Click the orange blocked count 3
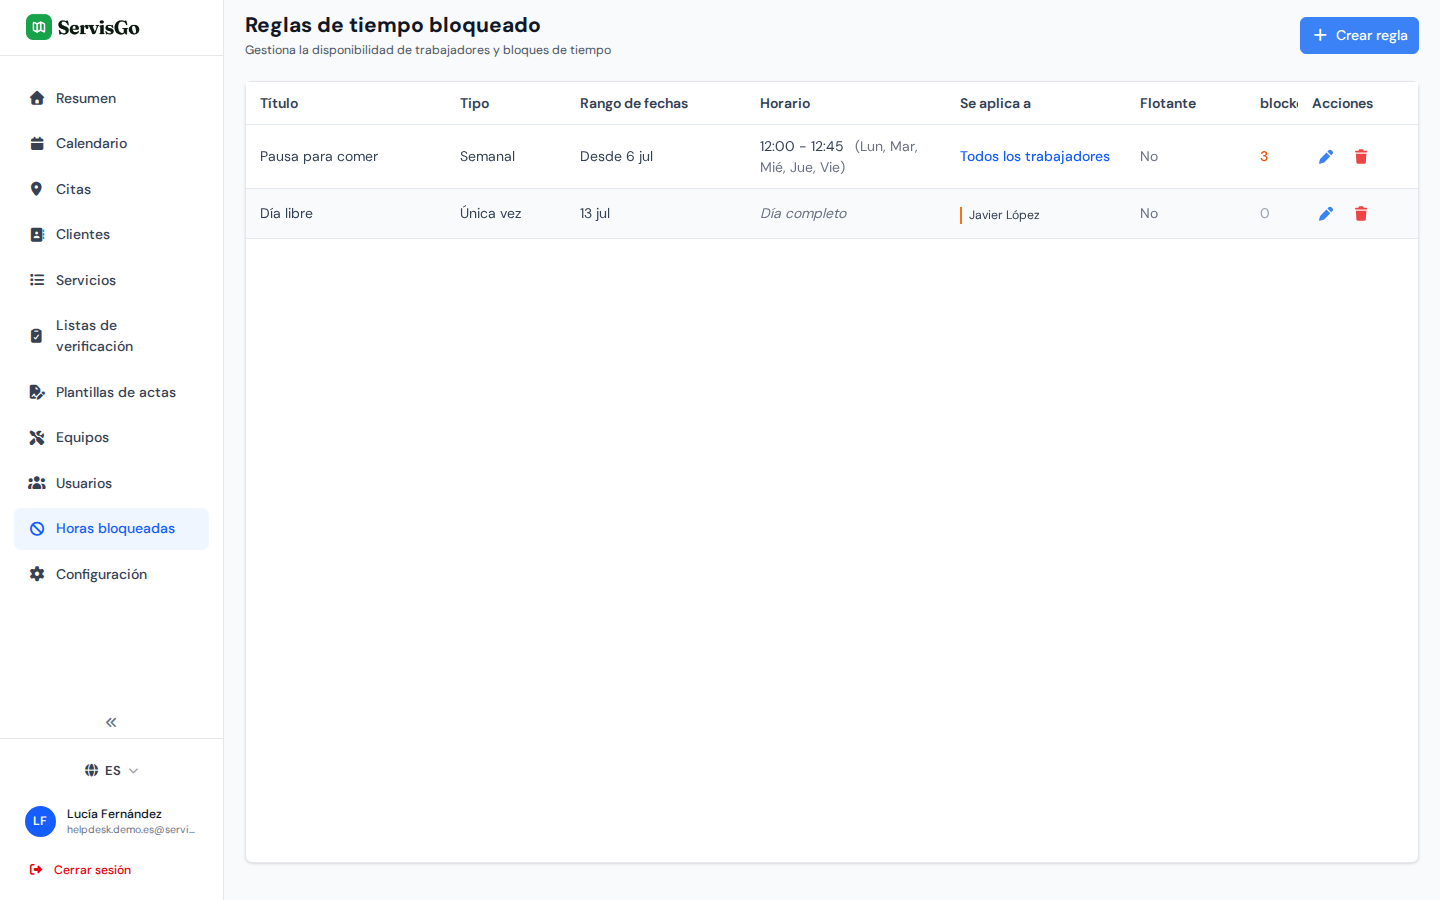The height and width of the screenshot is (900, 1440). pyautogui.click(x=1264, y=156)
